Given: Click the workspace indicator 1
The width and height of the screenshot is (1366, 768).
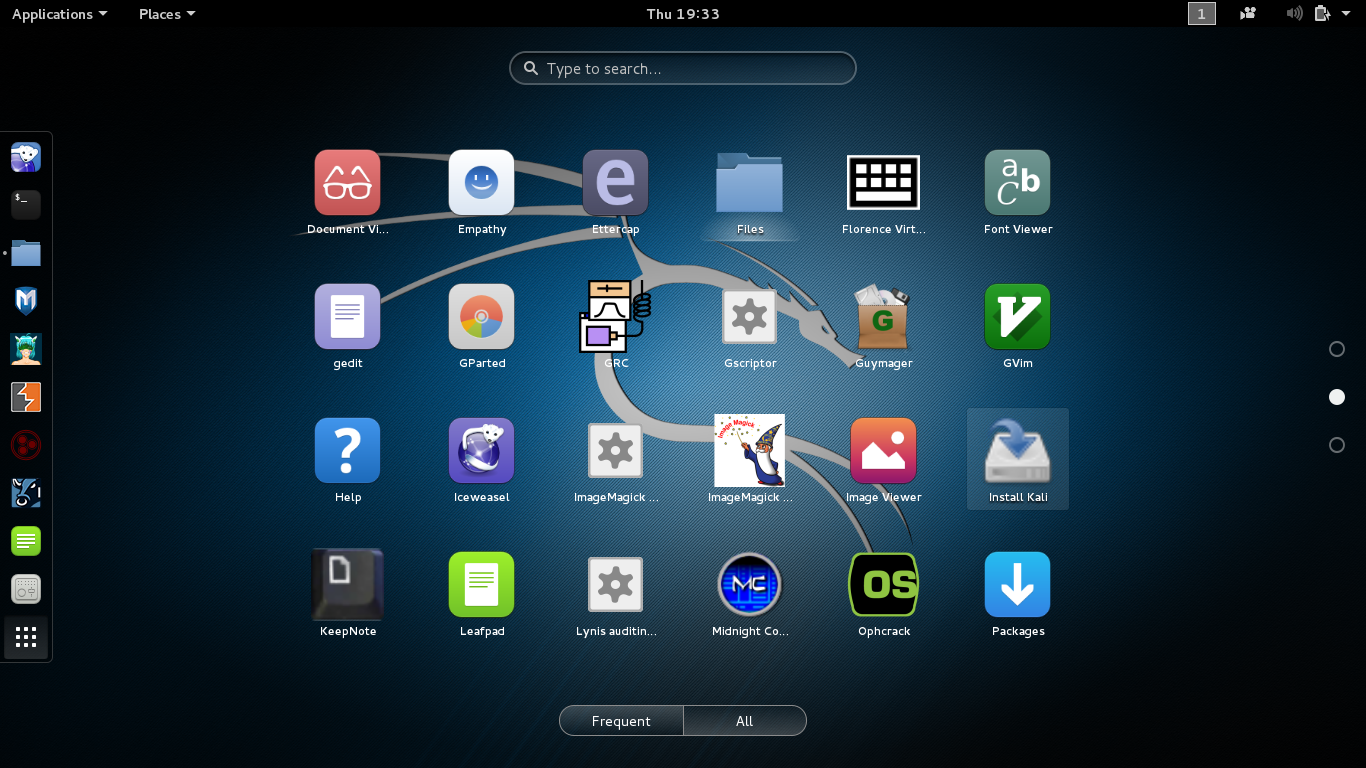Looking at the screenshot, I should pyautogui.click(x=1202, y=14).
